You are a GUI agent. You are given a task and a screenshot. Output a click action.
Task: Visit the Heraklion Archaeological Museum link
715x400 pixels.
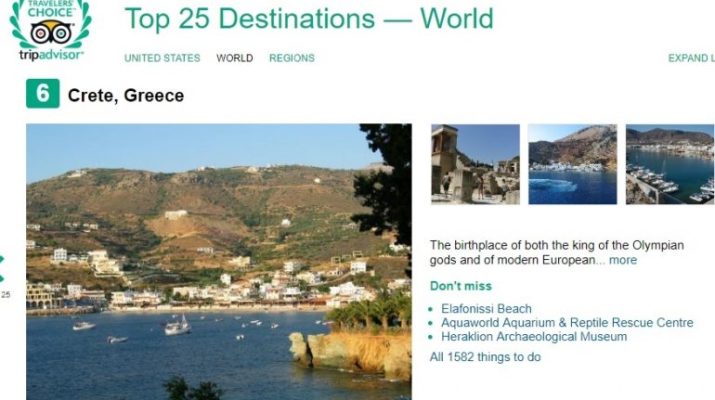(x=534, y=337)
